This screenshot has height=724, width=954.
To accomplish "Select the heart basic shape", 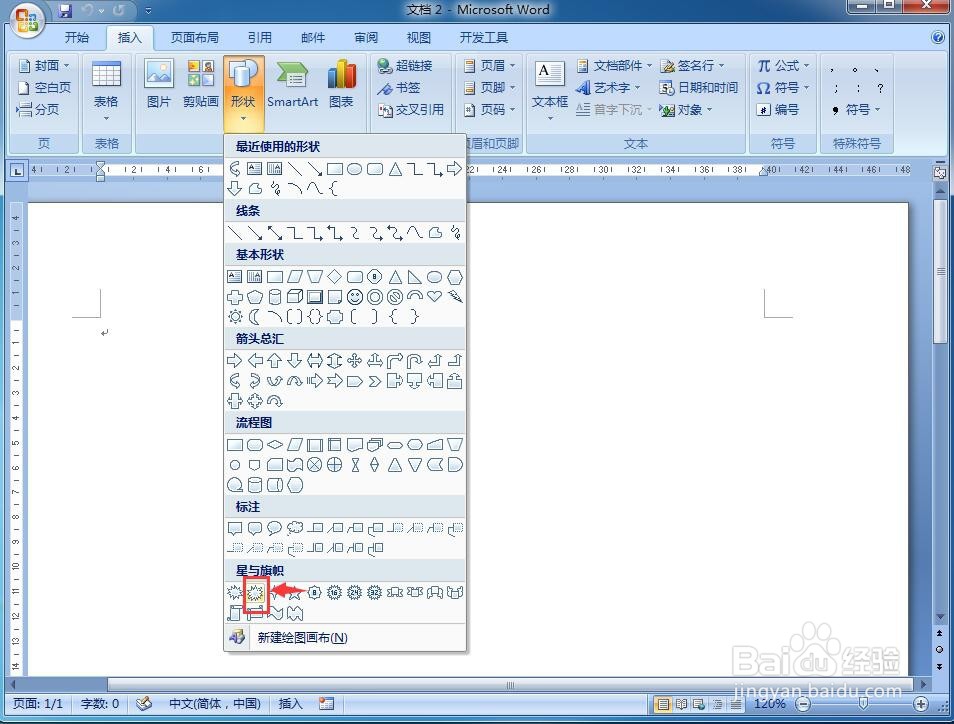I will coord(434,296).
